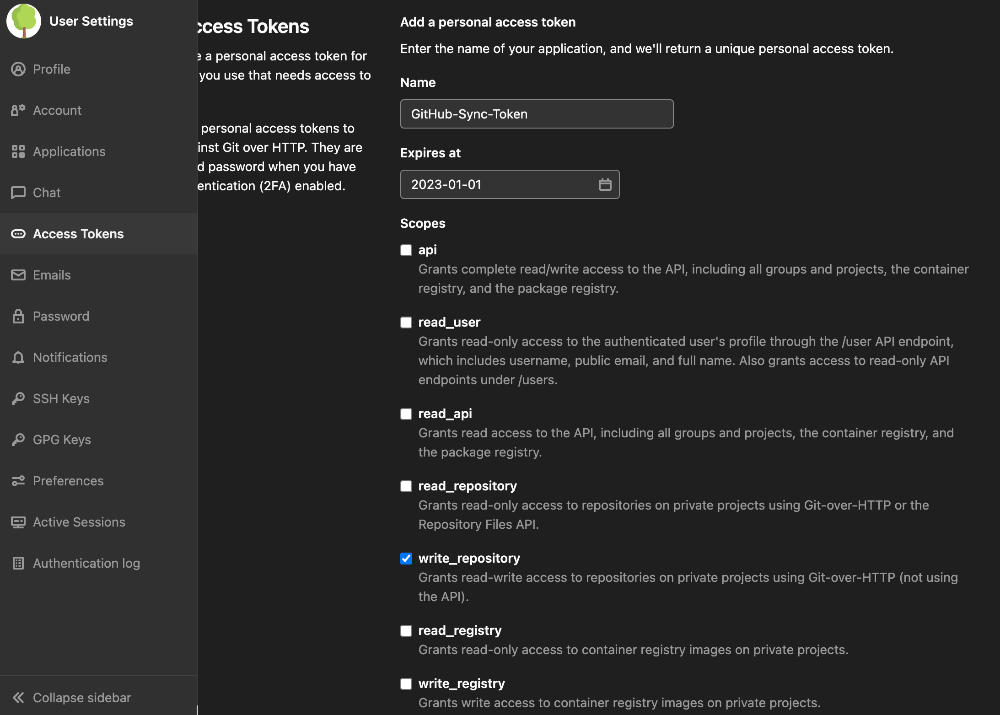Open the Applications menu item

click(99, 151)
